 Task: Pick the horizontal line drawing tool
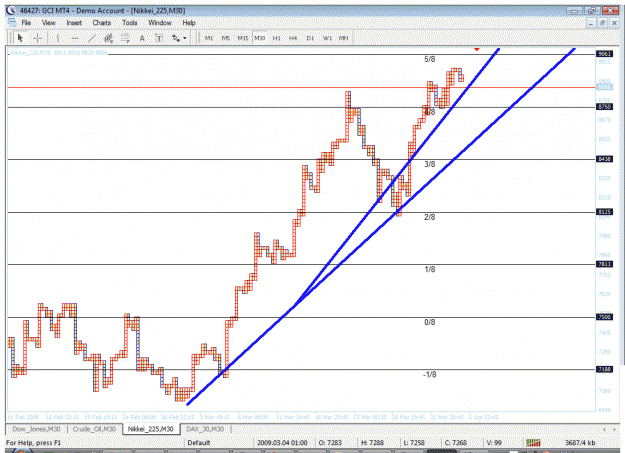click(75, 38)
